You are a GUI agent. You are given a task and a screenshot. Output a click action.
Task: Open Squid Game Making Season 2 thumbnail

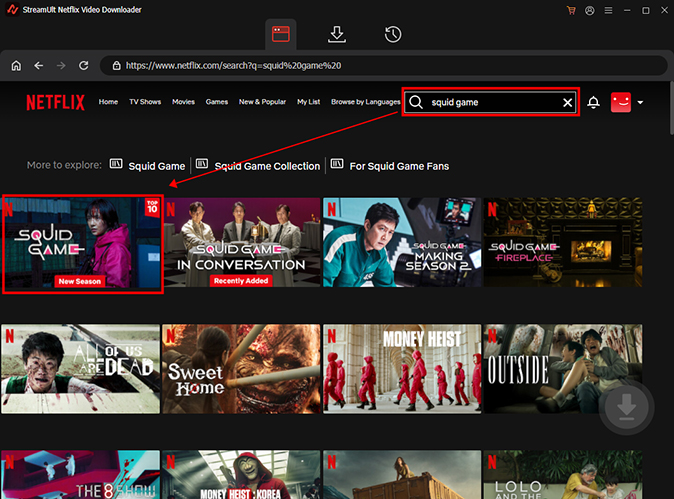pyautogui.click(x=402, y=242)
